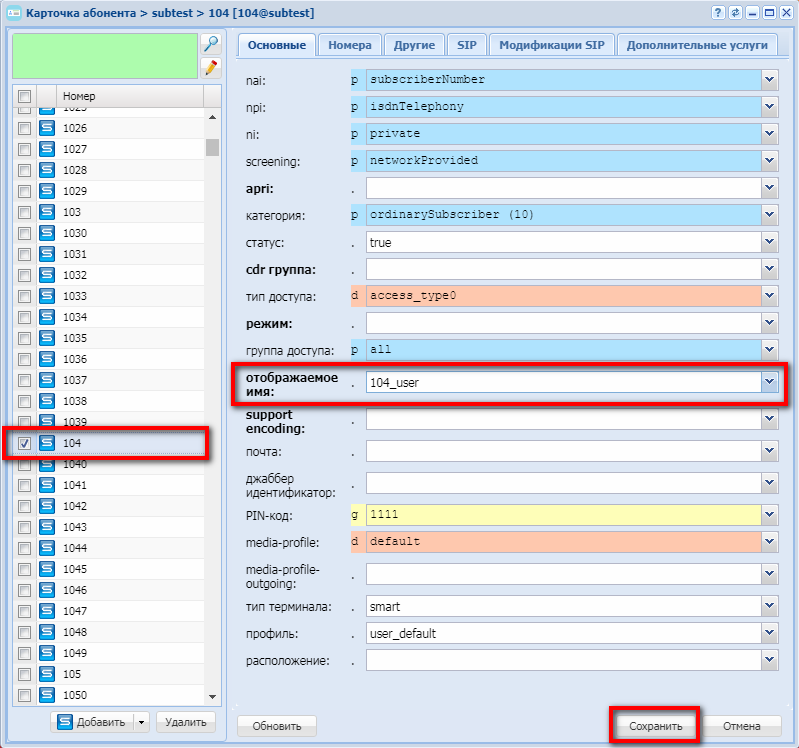Image resolution: width=799 pixels, height=748 pixels.
Task: Click the SIP icon of number 1033
Action: coord(47,296)
